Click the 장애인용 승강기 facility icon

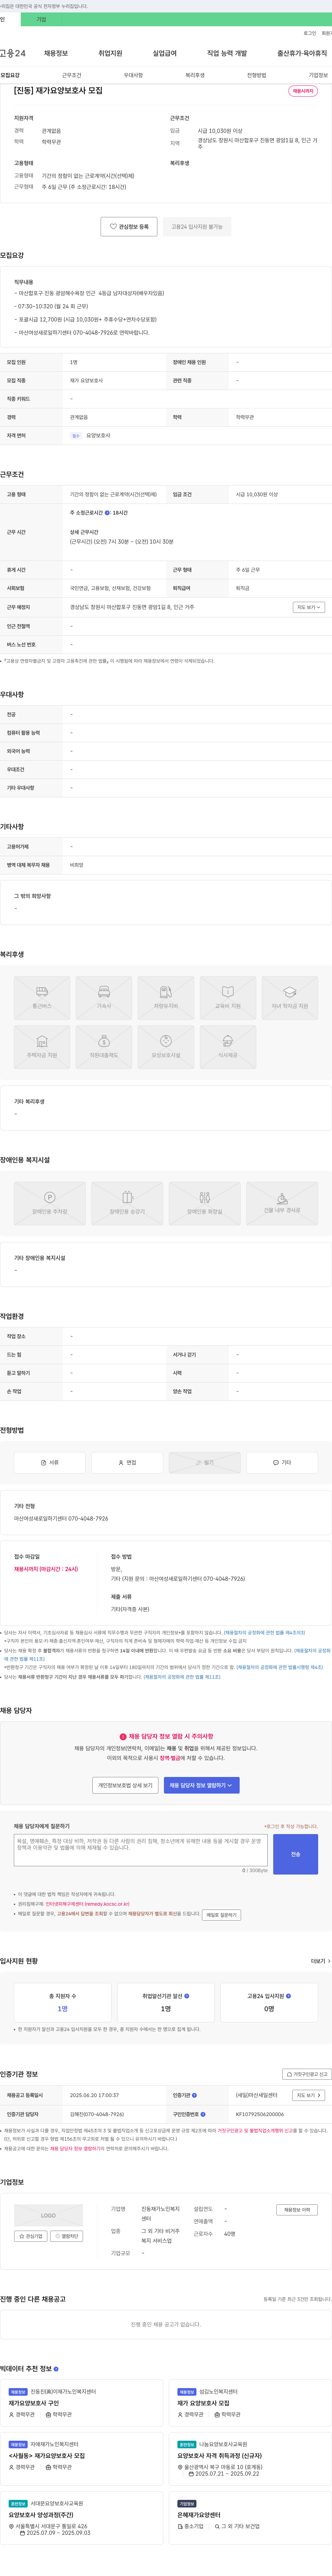[127, 1197]
